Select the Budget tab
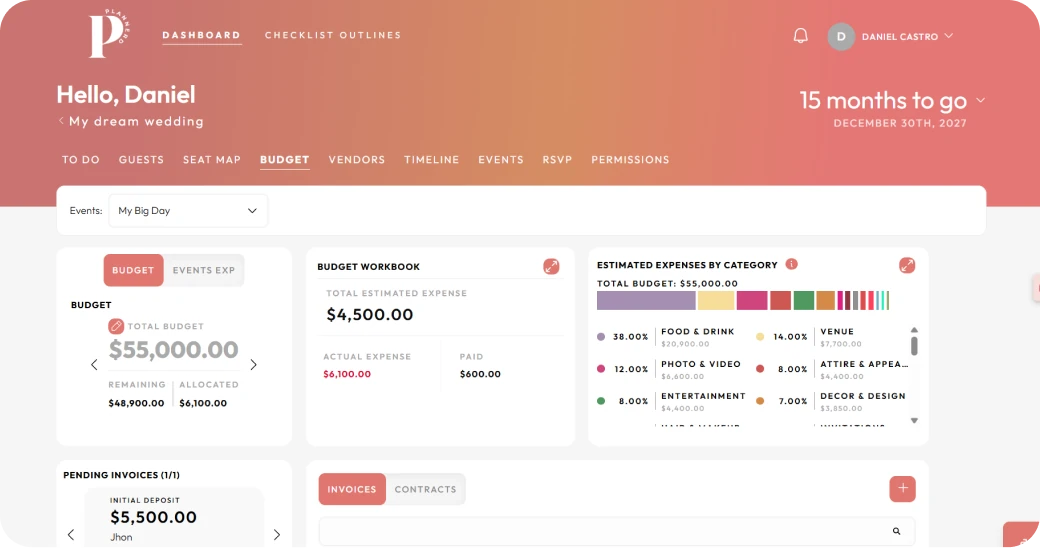The image size is (1040, 548). (x=285, y=160)
